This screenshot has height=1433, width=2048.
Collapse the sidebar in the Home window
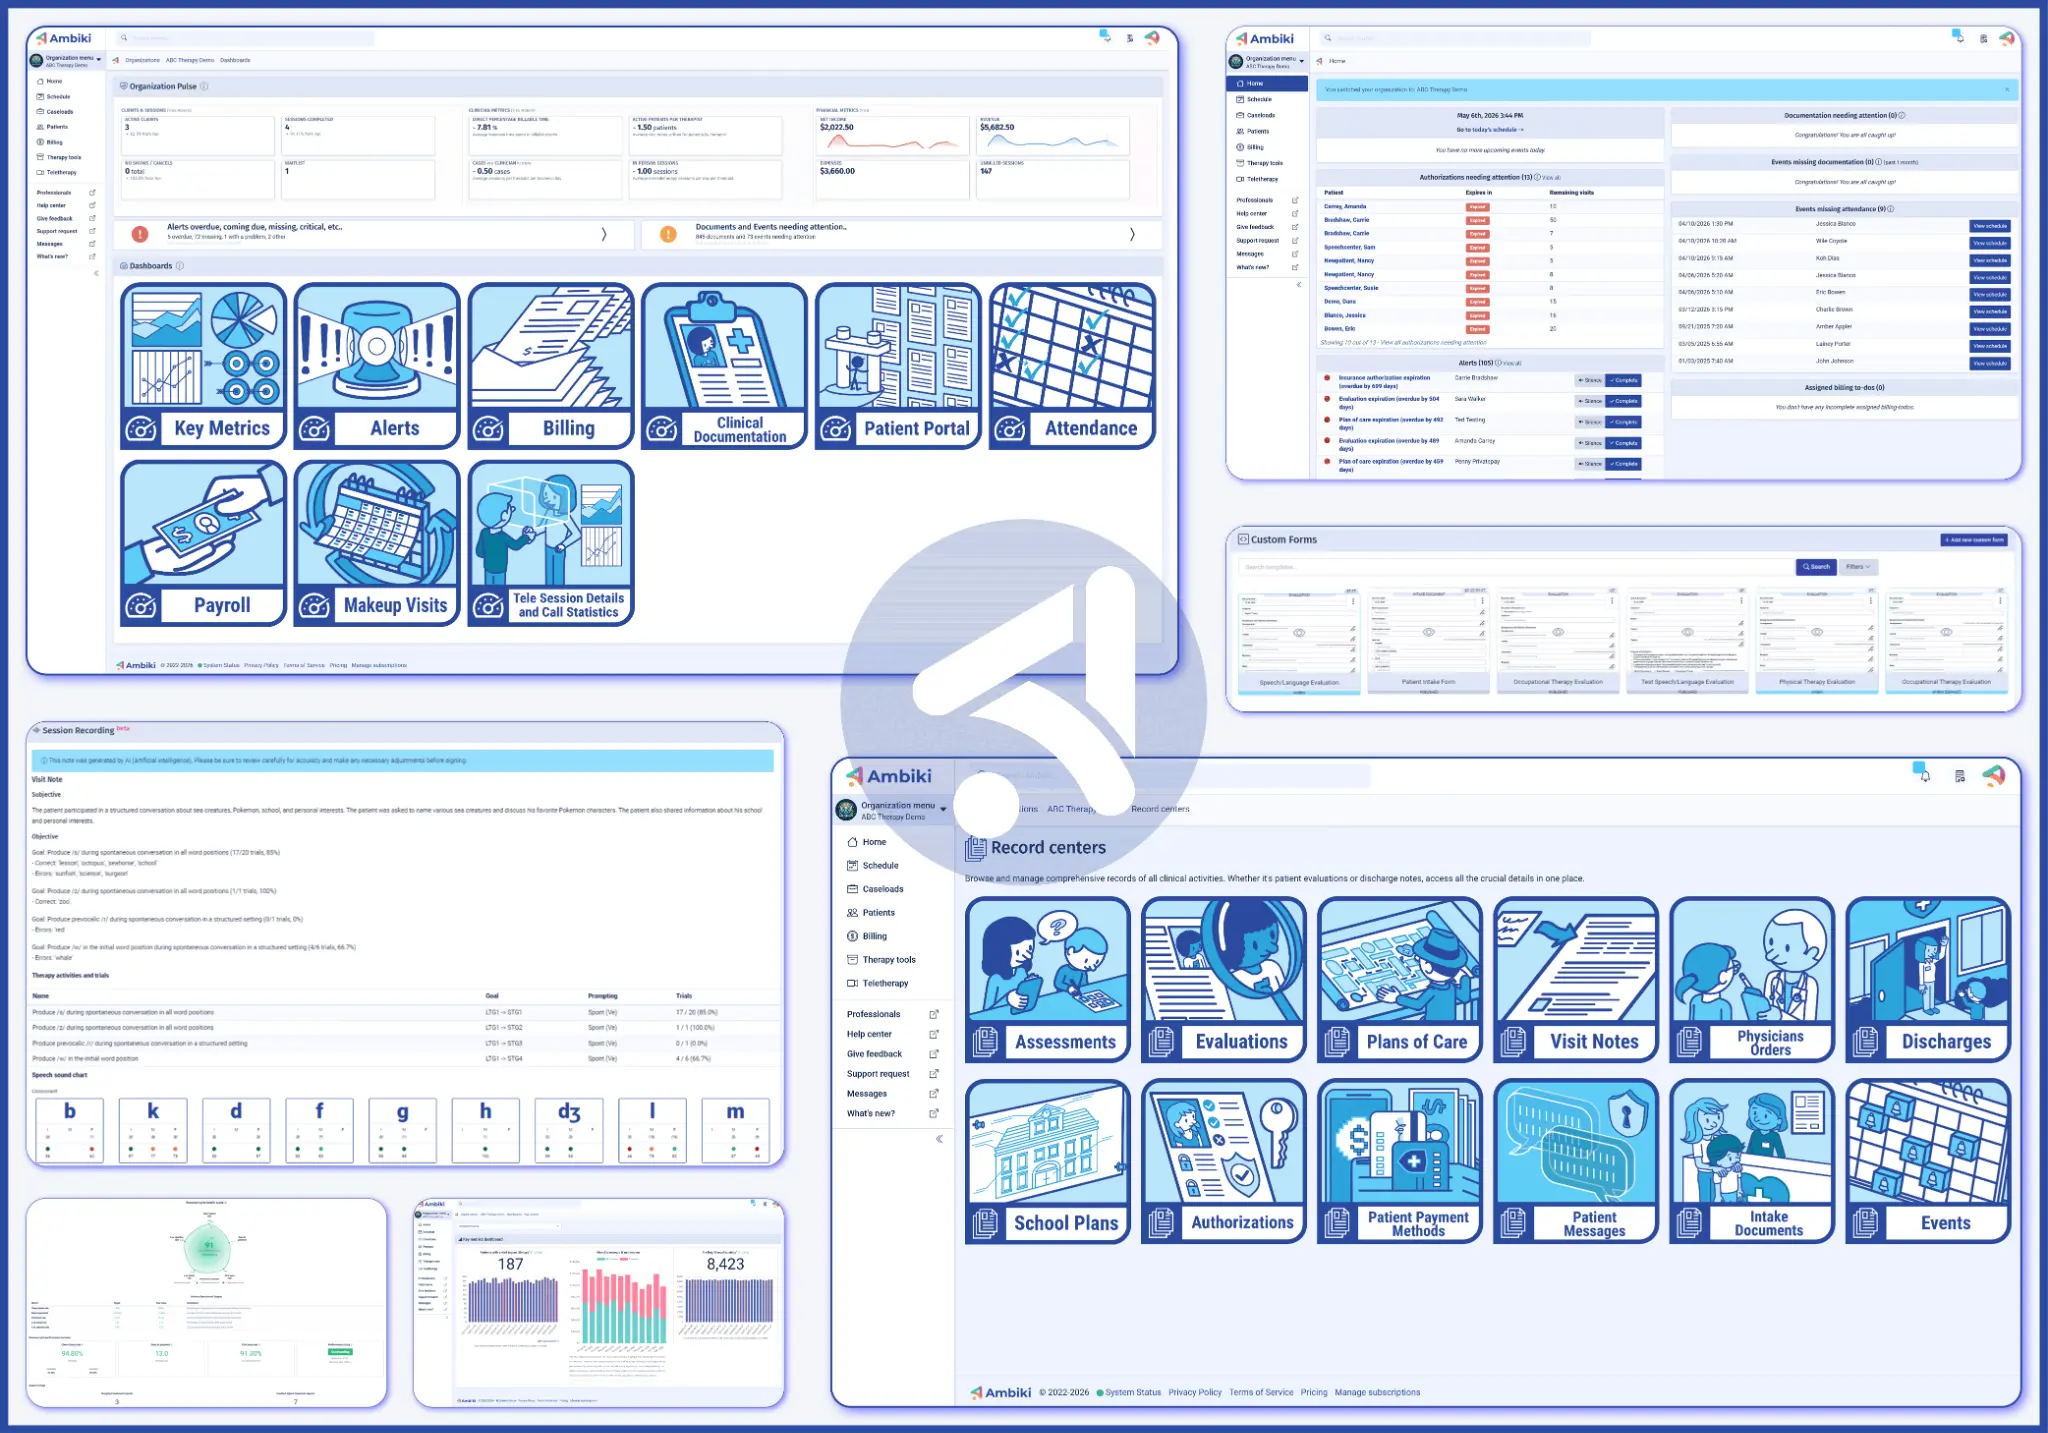(x=1298, y=285)
